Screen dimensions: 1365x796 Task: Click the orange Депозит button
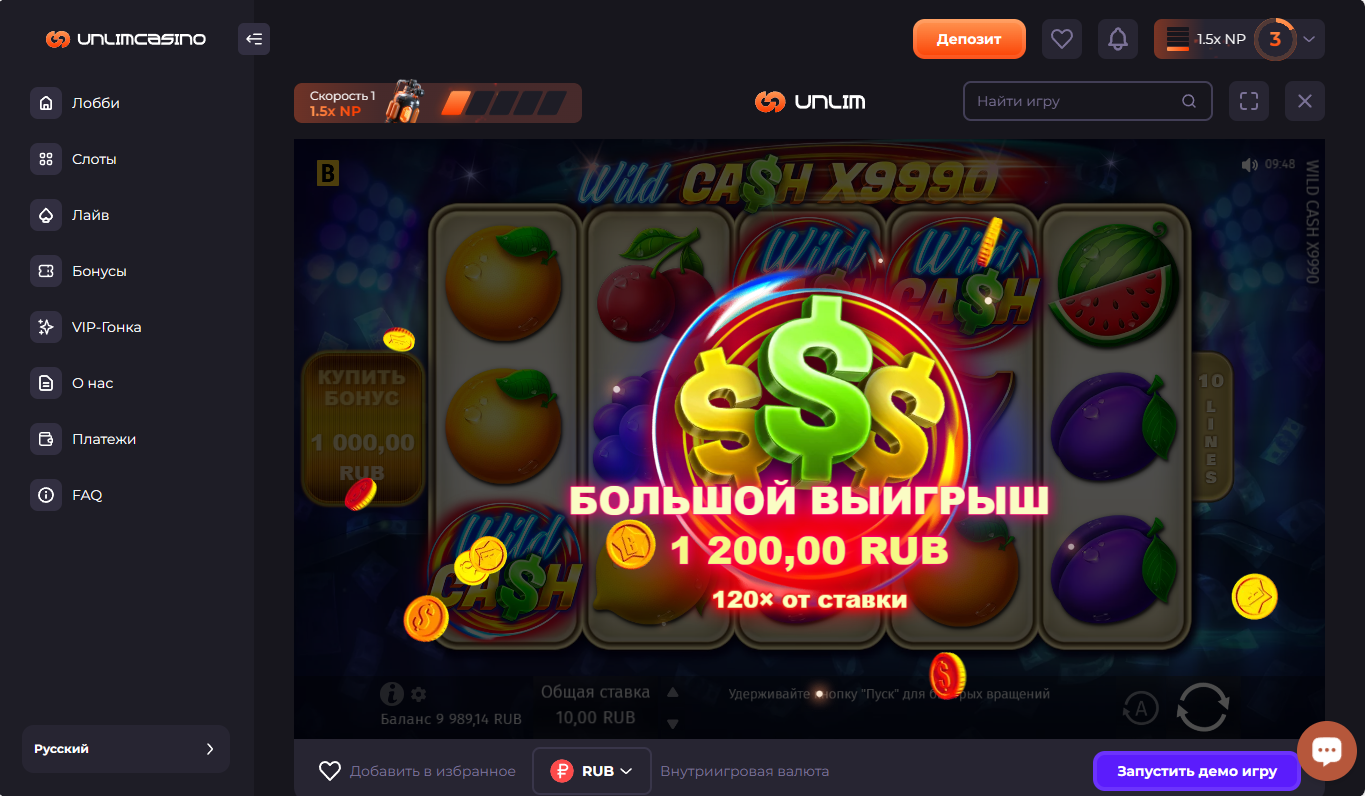[x=969, y=39]
